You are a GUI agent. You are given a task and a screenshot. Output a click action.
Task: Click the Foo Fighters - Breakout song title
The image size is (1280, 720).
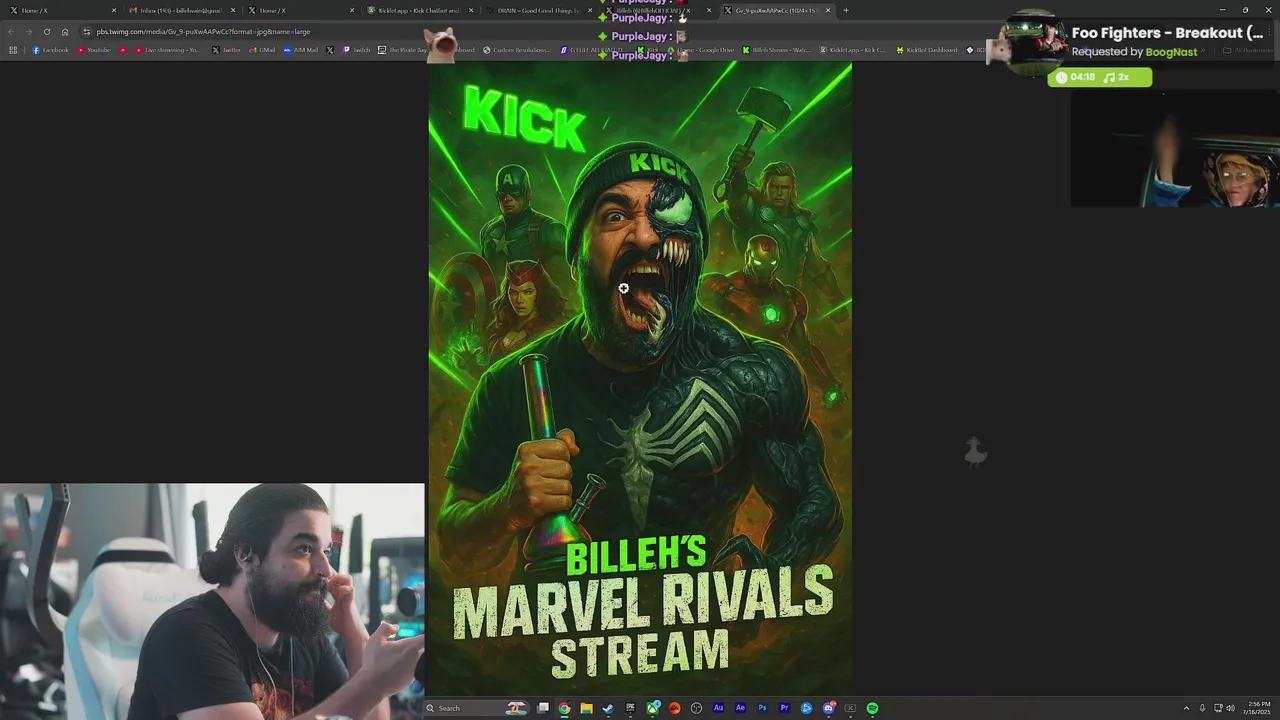point(1168,33)
